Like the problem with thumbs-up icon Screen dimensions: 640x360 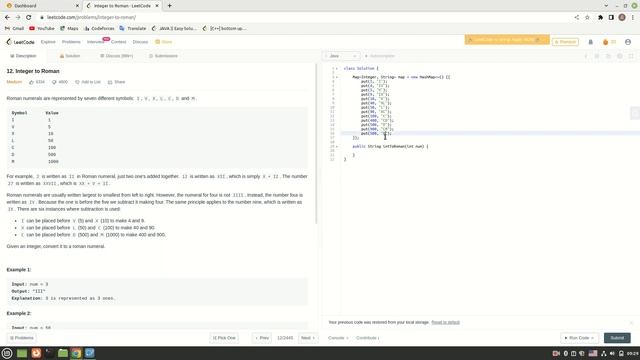pos(31,82)
